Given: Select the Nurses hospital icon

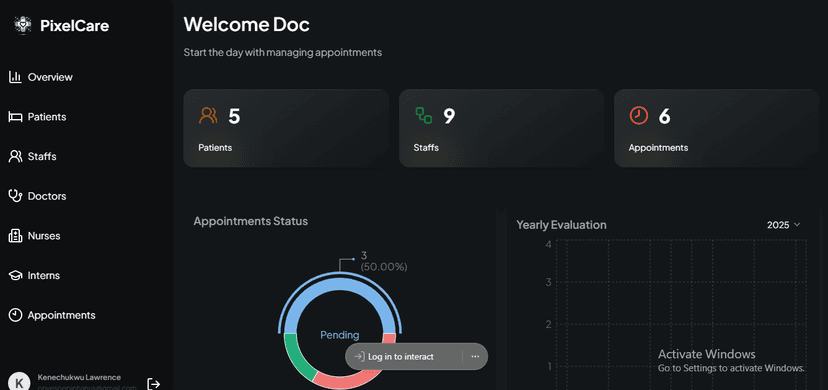Looking at the screenshot, I should pos(15,235).
